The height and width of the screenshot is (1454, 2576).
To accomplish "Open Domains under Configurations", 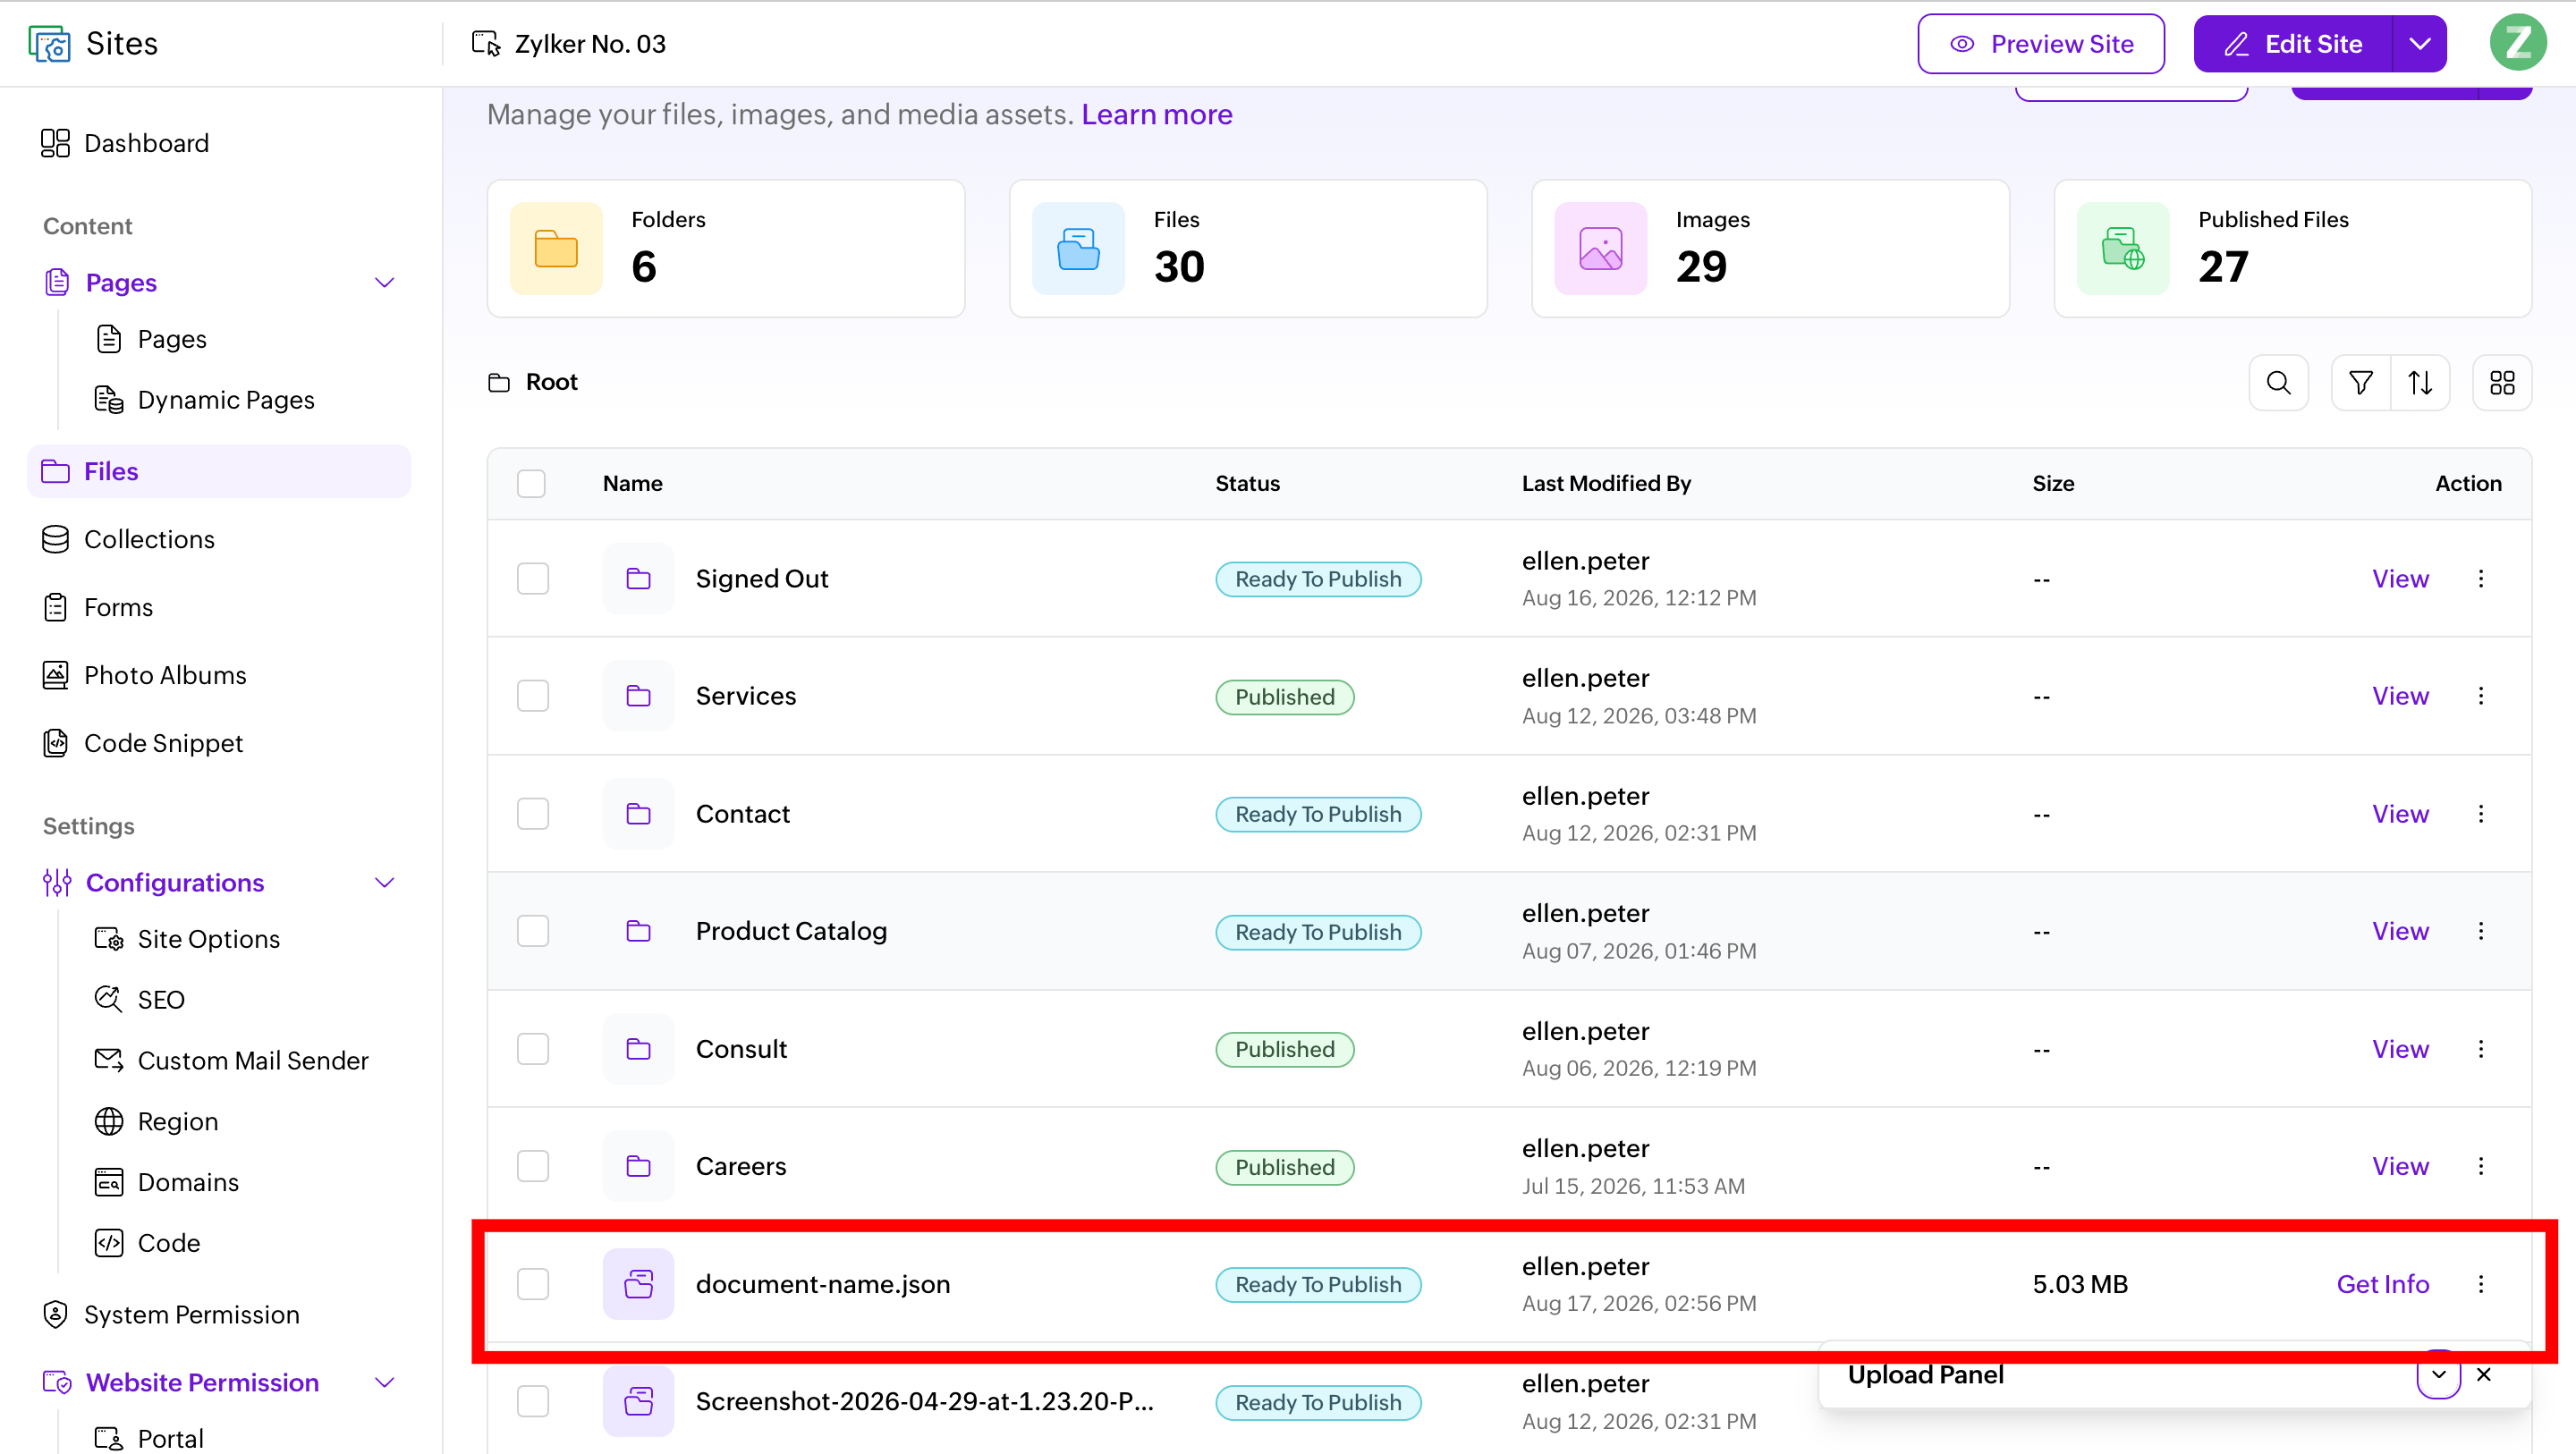I will pyautogui.click(x=167, y=1182).
